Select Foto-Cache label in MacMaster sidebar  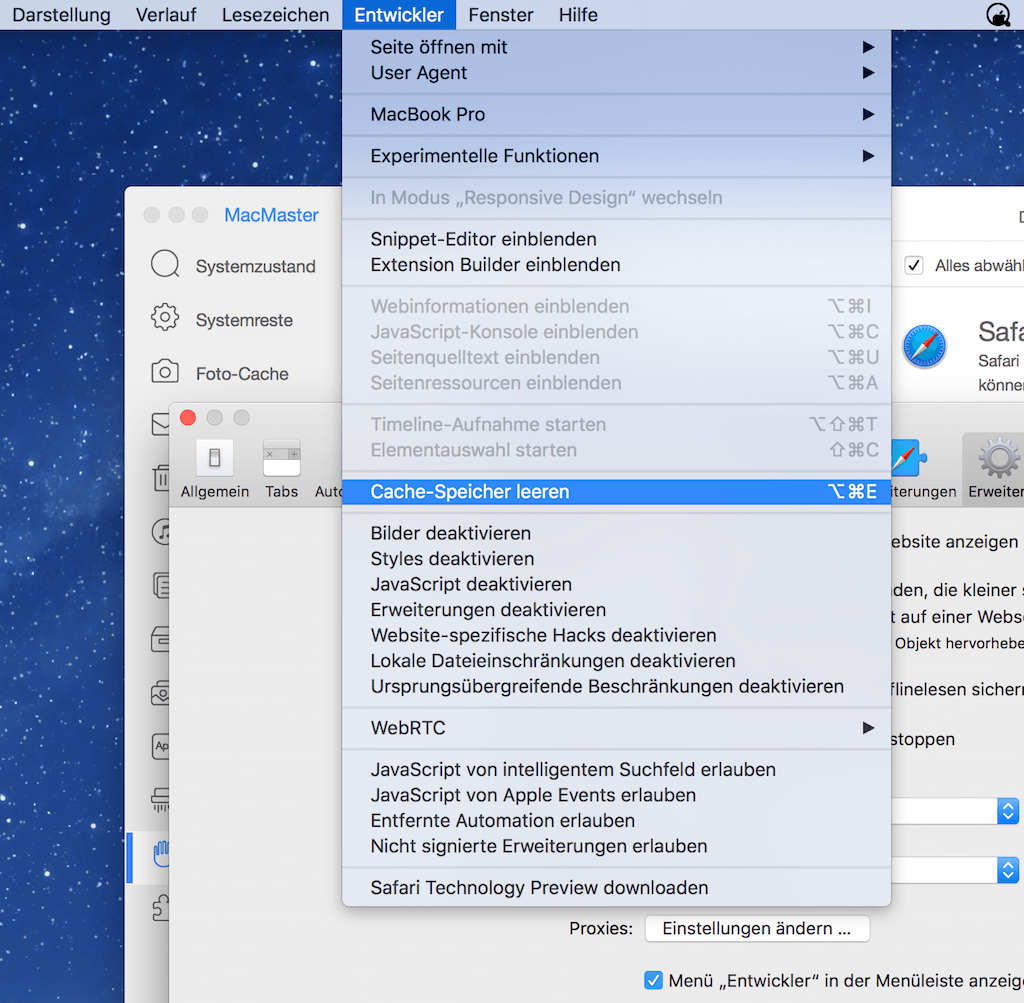pos(242,374)
